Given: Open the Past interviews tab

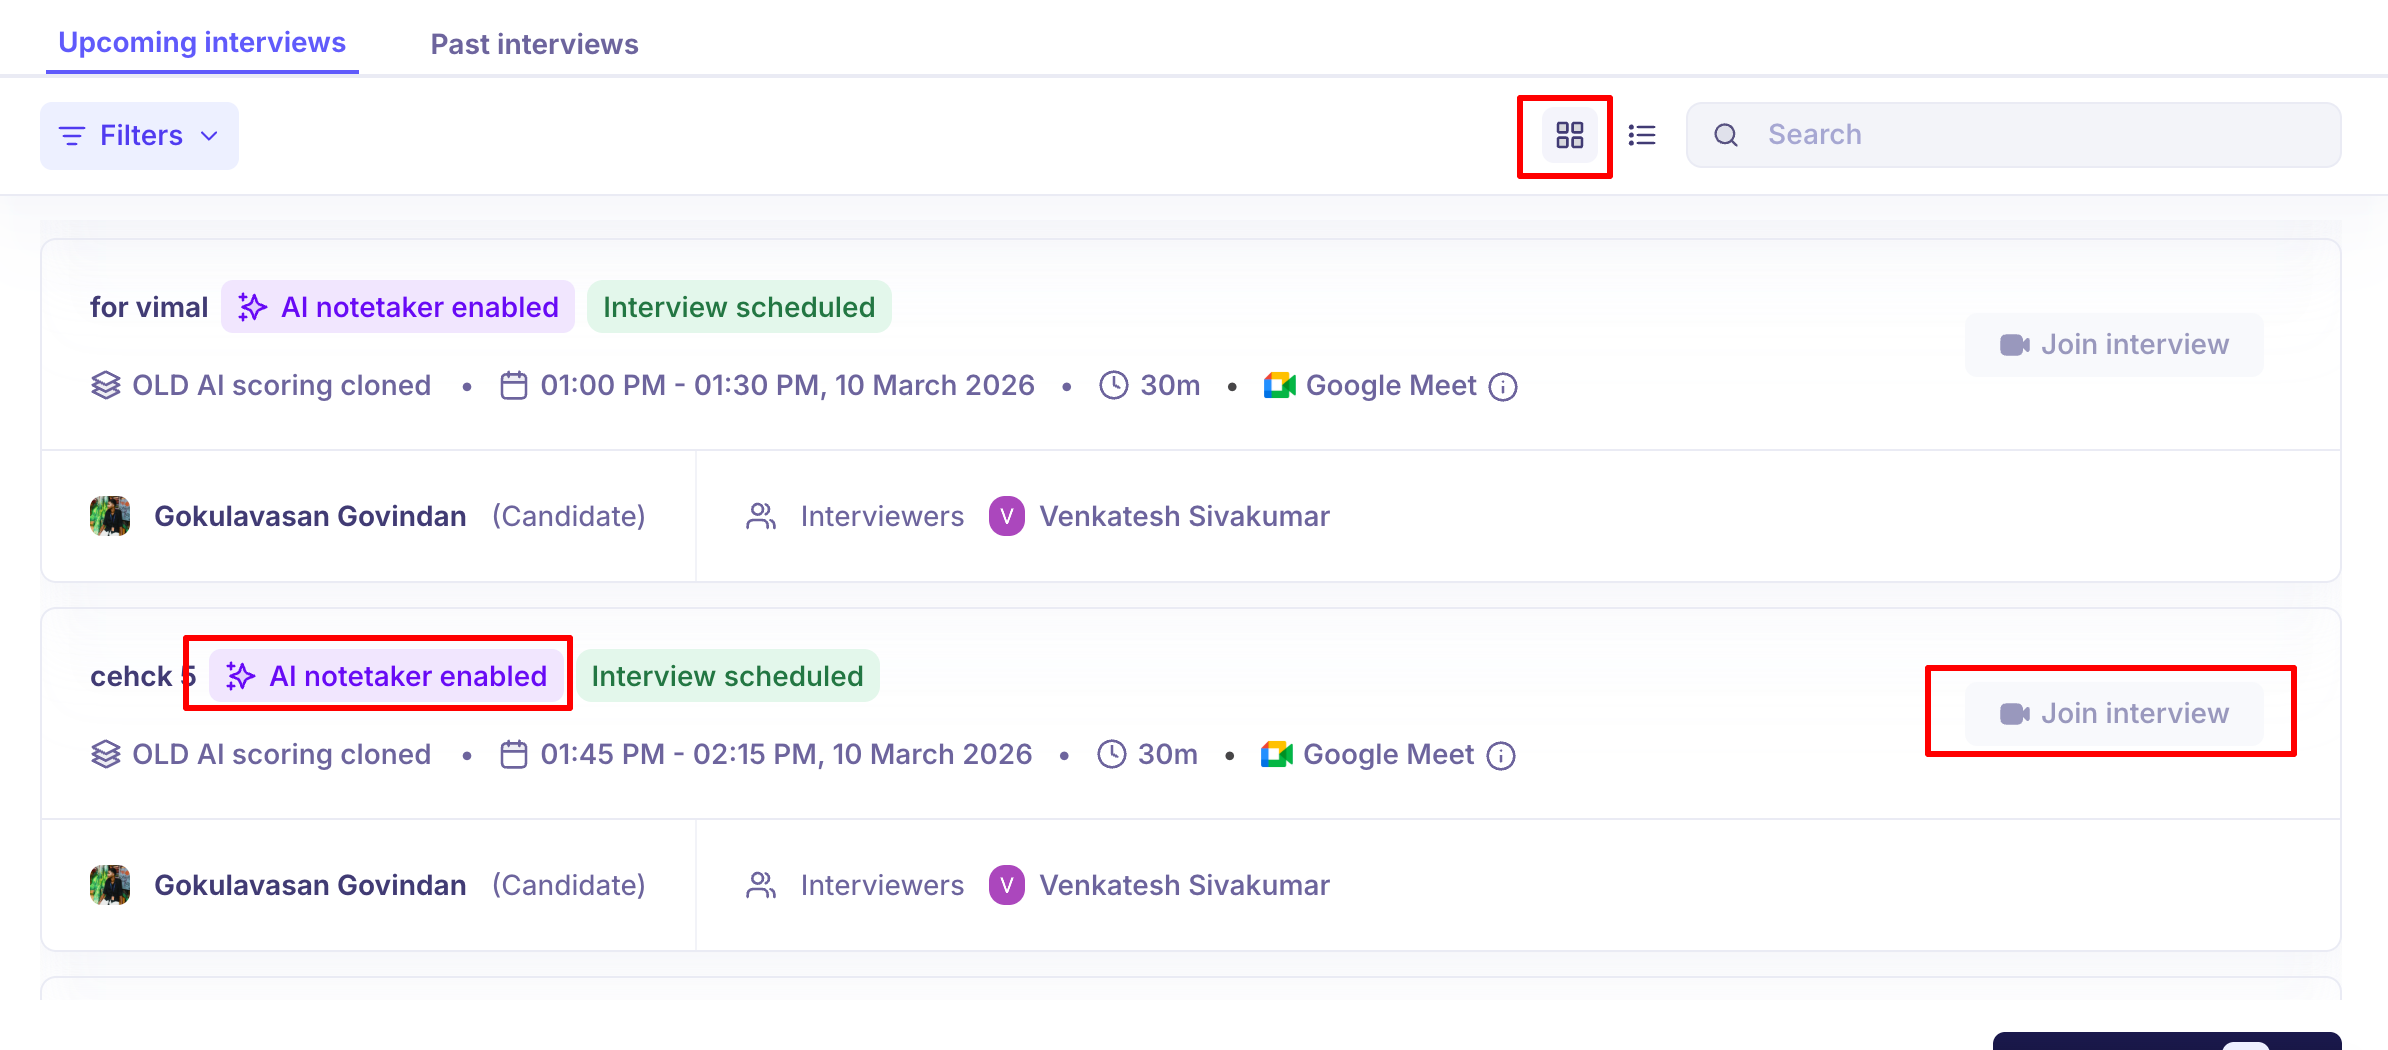Looking at the screenshot, I should (534, 44).
